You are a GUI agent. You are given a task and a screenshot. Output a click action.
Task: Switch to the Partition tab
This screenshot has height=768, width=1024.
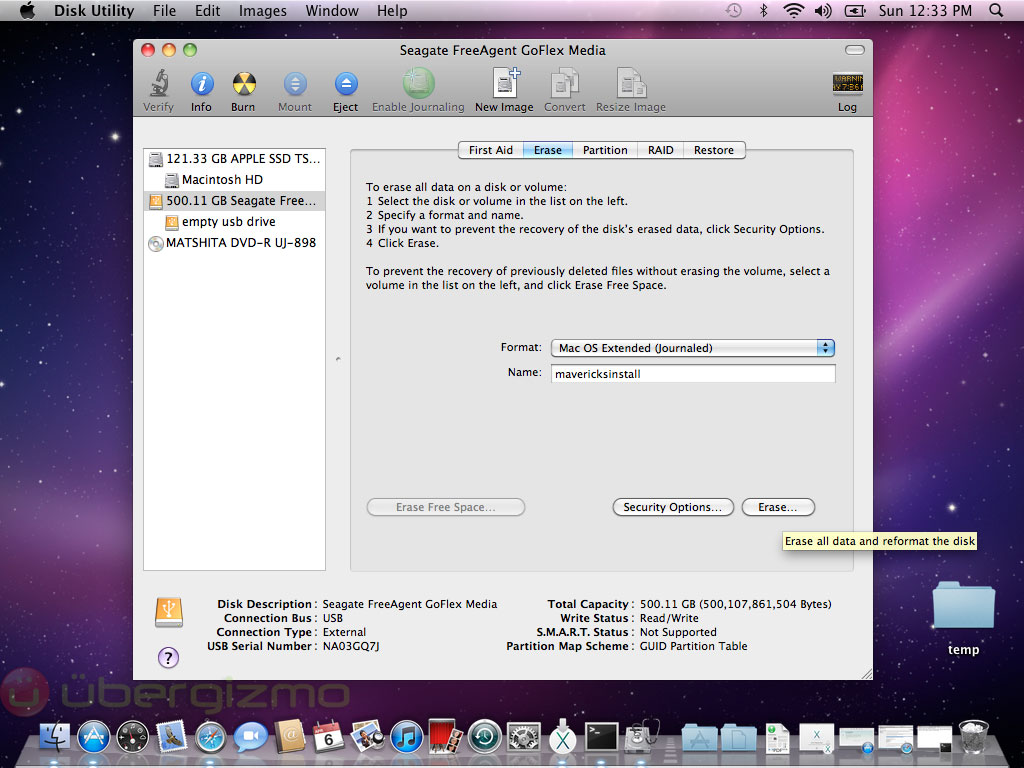pos(605,150)
